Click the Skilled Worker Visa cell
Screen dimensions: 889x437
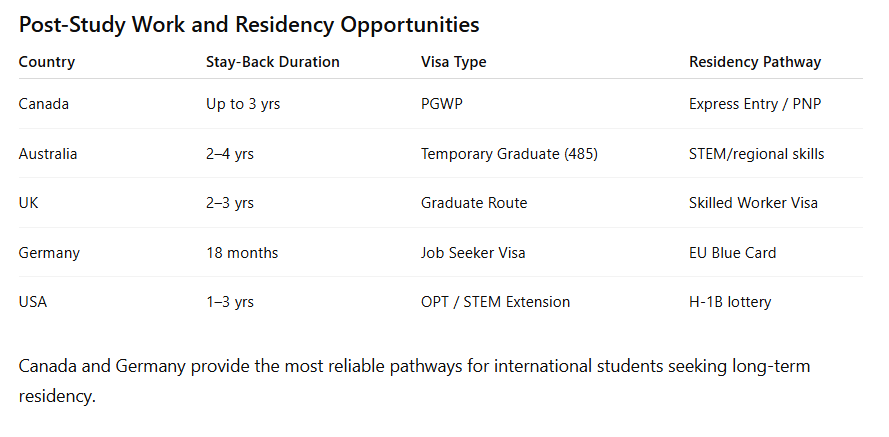pyautogui.click(x=753, y=203)
